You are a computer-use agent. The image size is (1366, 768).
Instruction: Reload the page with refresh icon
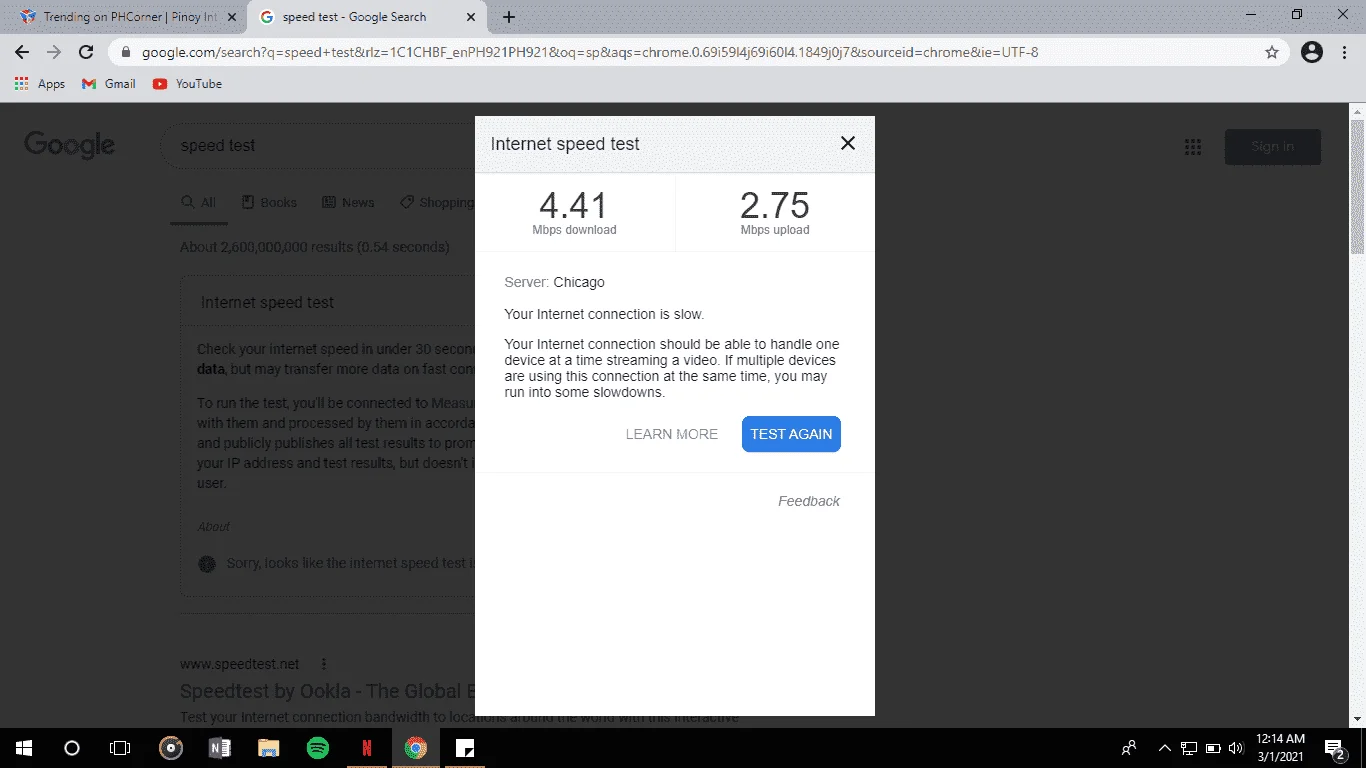[x=86, y=52]
